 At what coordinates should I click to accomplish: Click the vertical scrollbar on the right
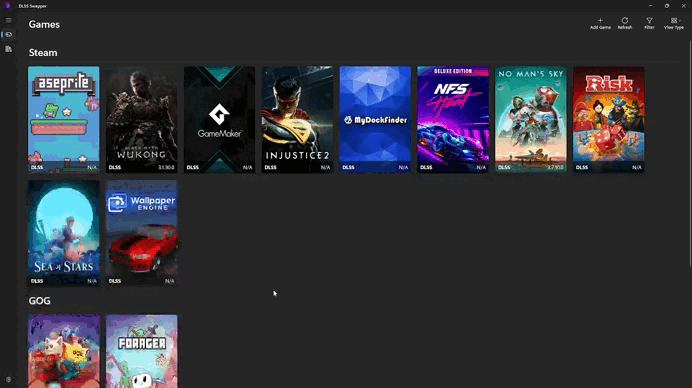pos(690,154)
